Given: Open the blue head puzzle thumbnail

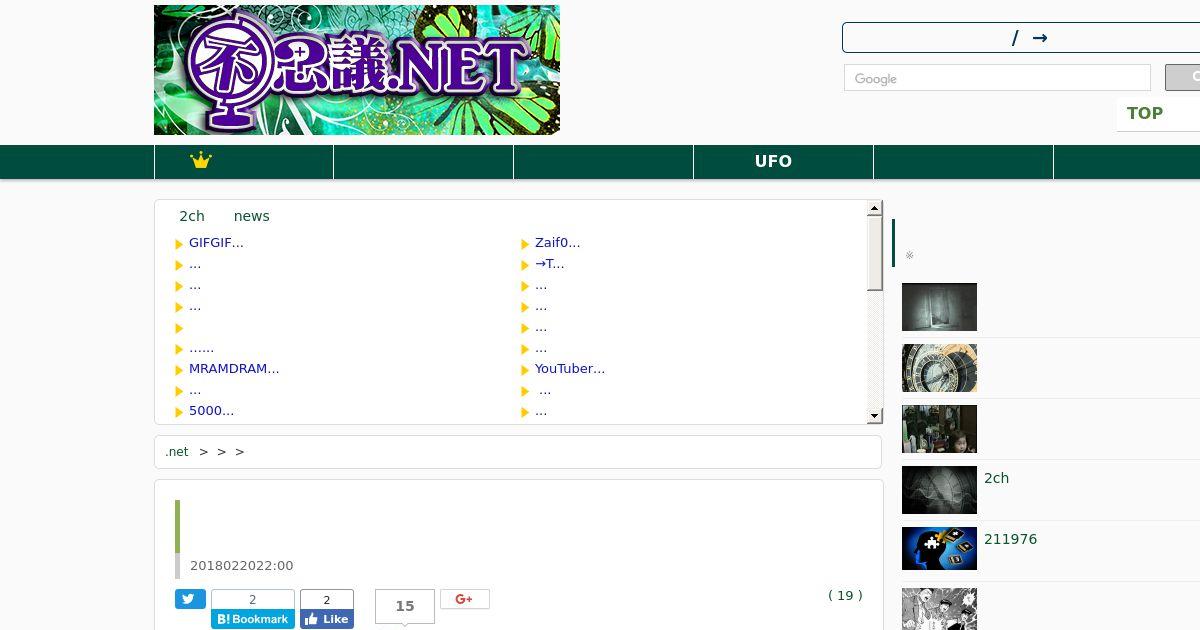Looking at the screenshot, I should point(939,549).
